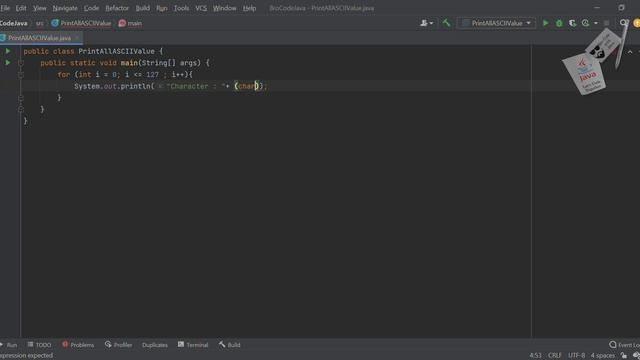
Task: Open the Tools menu
Action: coord(181,8)
